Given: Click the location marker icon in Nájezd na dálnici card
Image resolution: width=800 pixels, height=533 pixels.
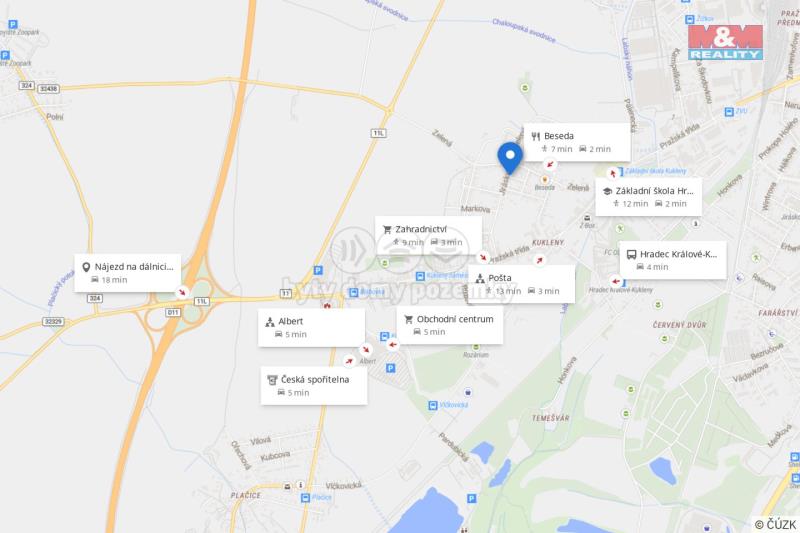Looking at the screenshot, I should tap(86, 267).
